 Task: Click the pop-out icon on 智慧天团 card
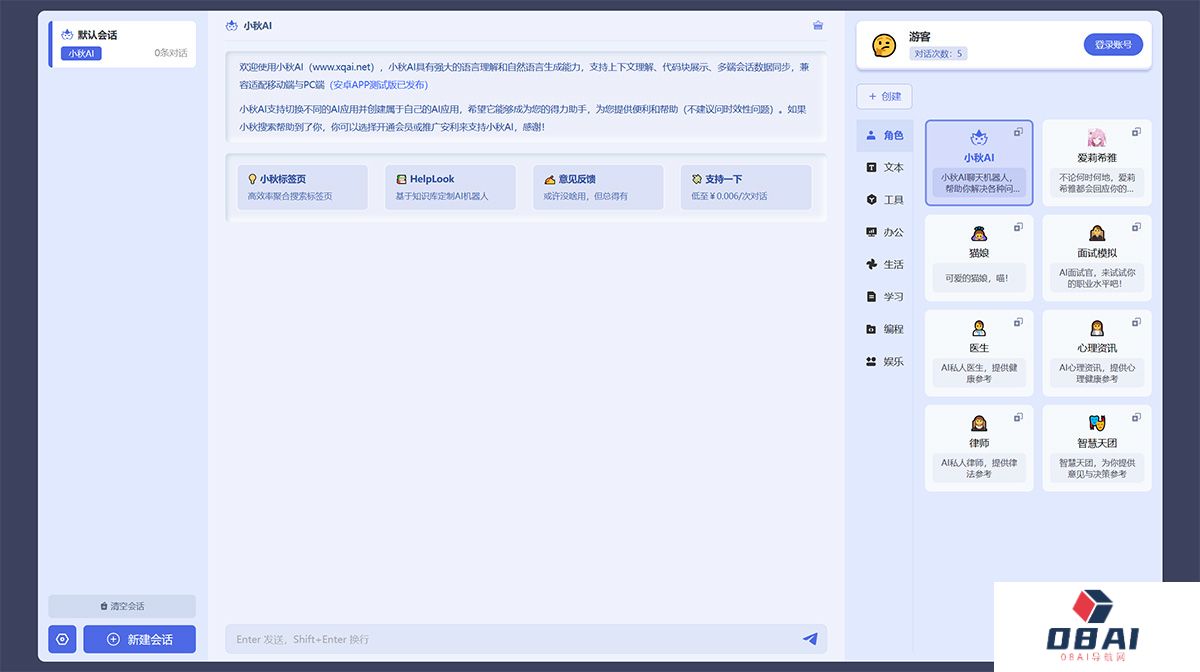pyautogui.click(x=1136, y=417)
